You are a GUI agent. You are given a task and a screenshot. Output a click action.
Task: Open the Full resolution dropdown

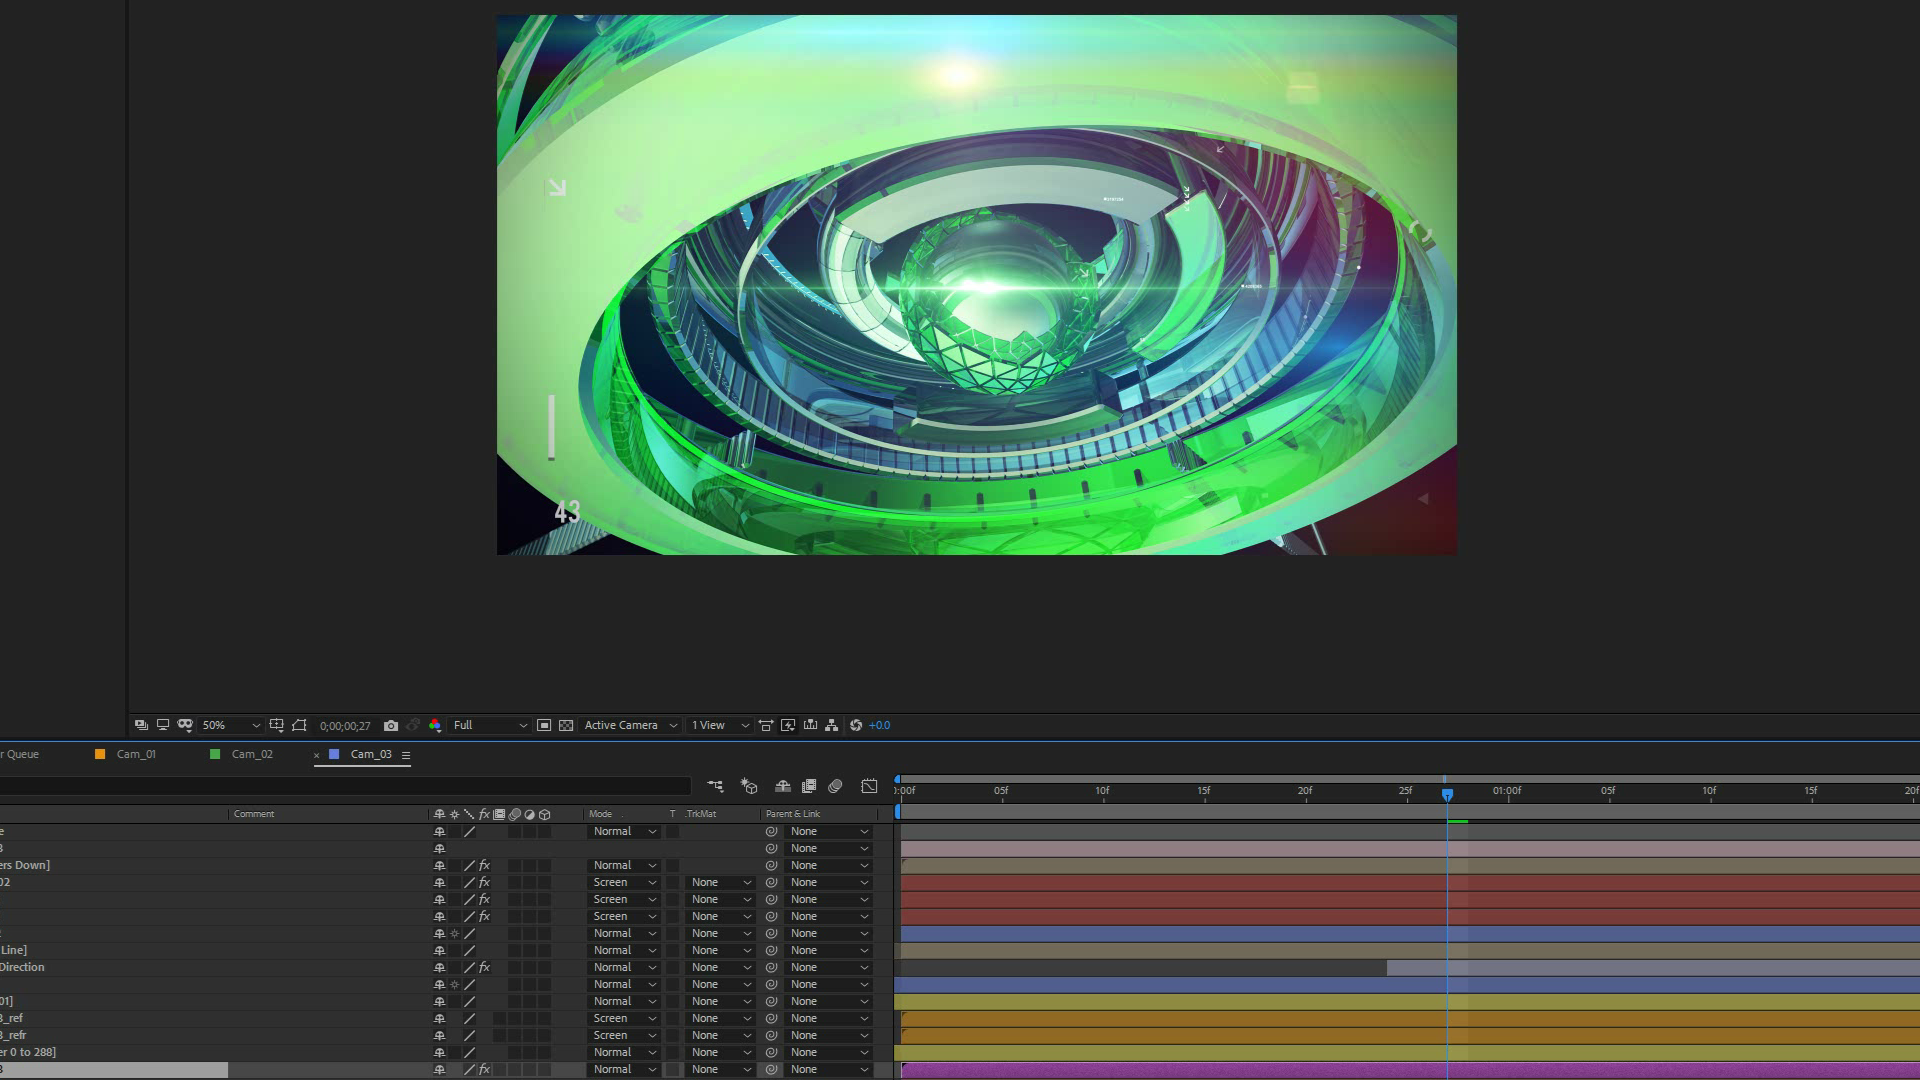[x=490, y=726]
